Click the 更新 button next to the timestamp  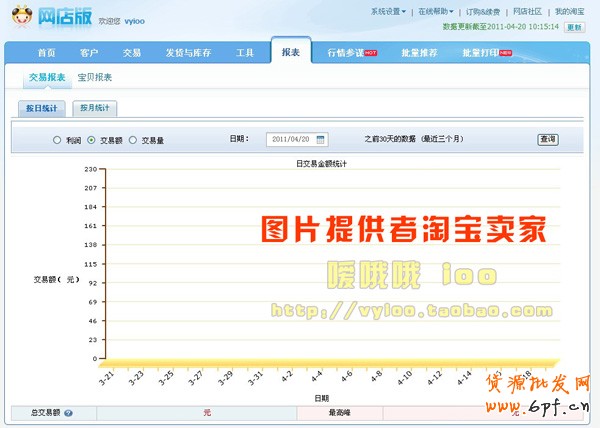tap(575, 27)
